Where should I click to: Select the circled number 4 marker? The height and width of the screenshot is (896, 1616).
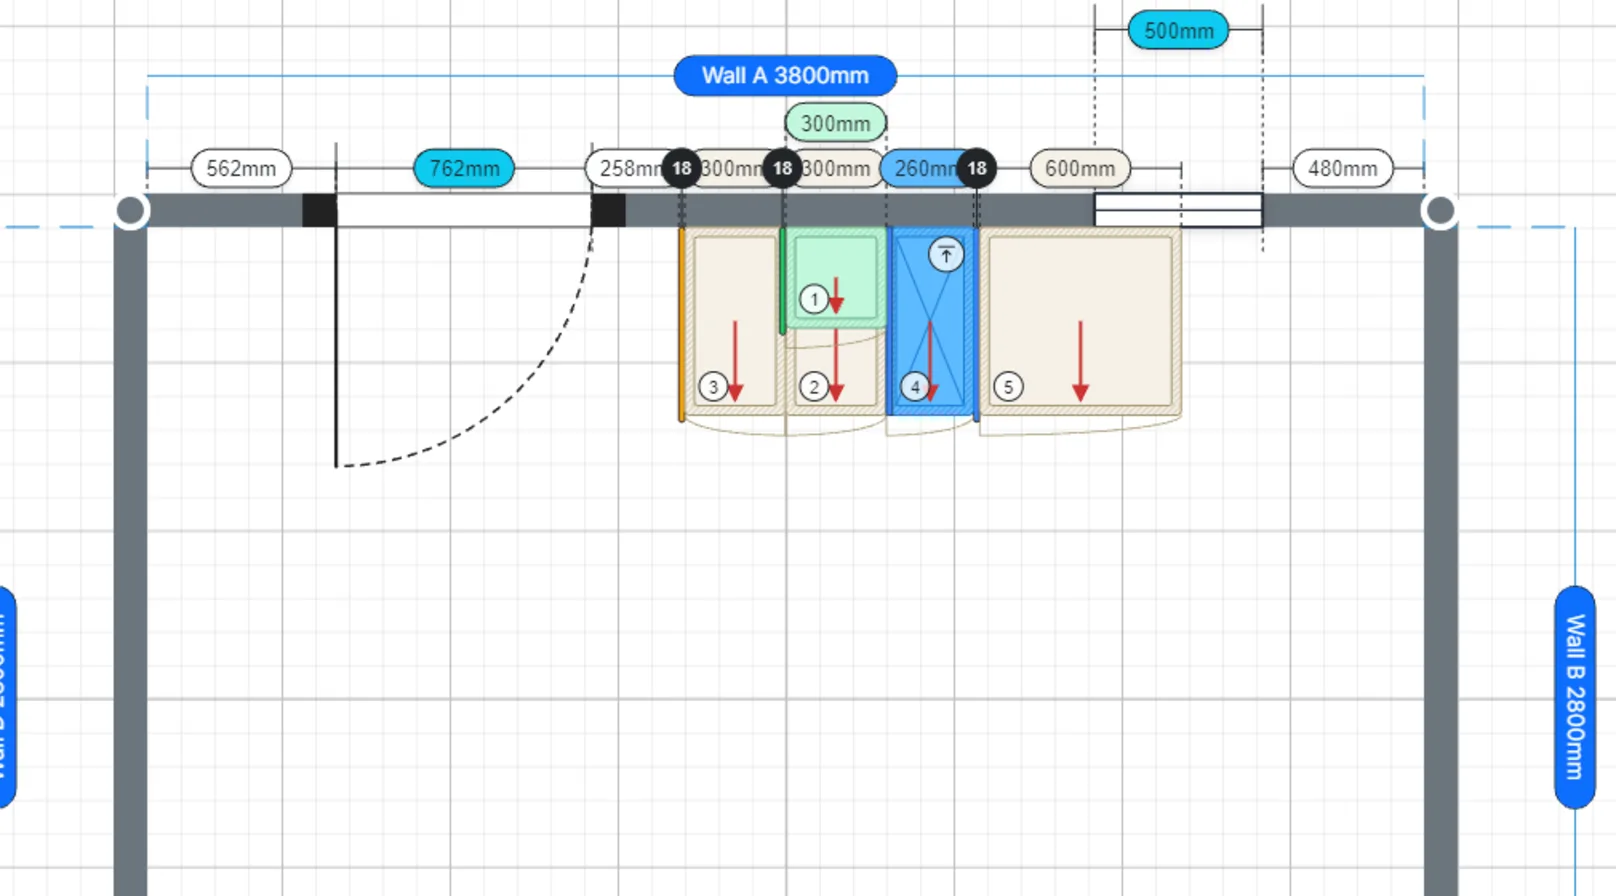[x=915, y=387]
